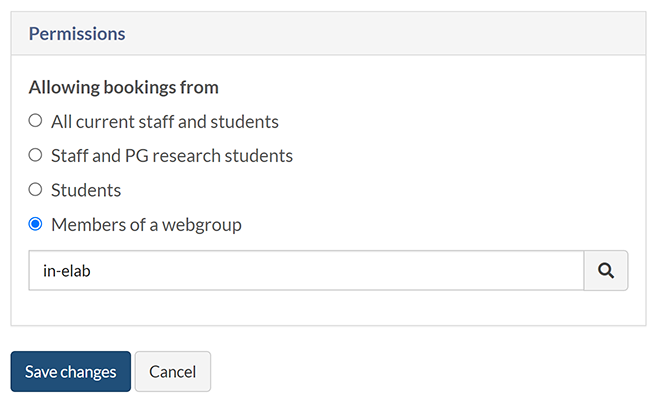This screenshot has height=402, width=667.
Task: Place cursor on the 'in-elab' text
Action: (x=68, y=271)
